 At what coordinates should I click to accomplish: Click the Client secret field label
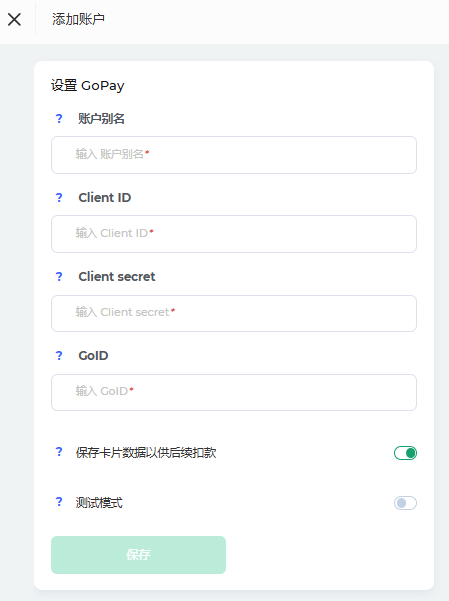point(117,277)
